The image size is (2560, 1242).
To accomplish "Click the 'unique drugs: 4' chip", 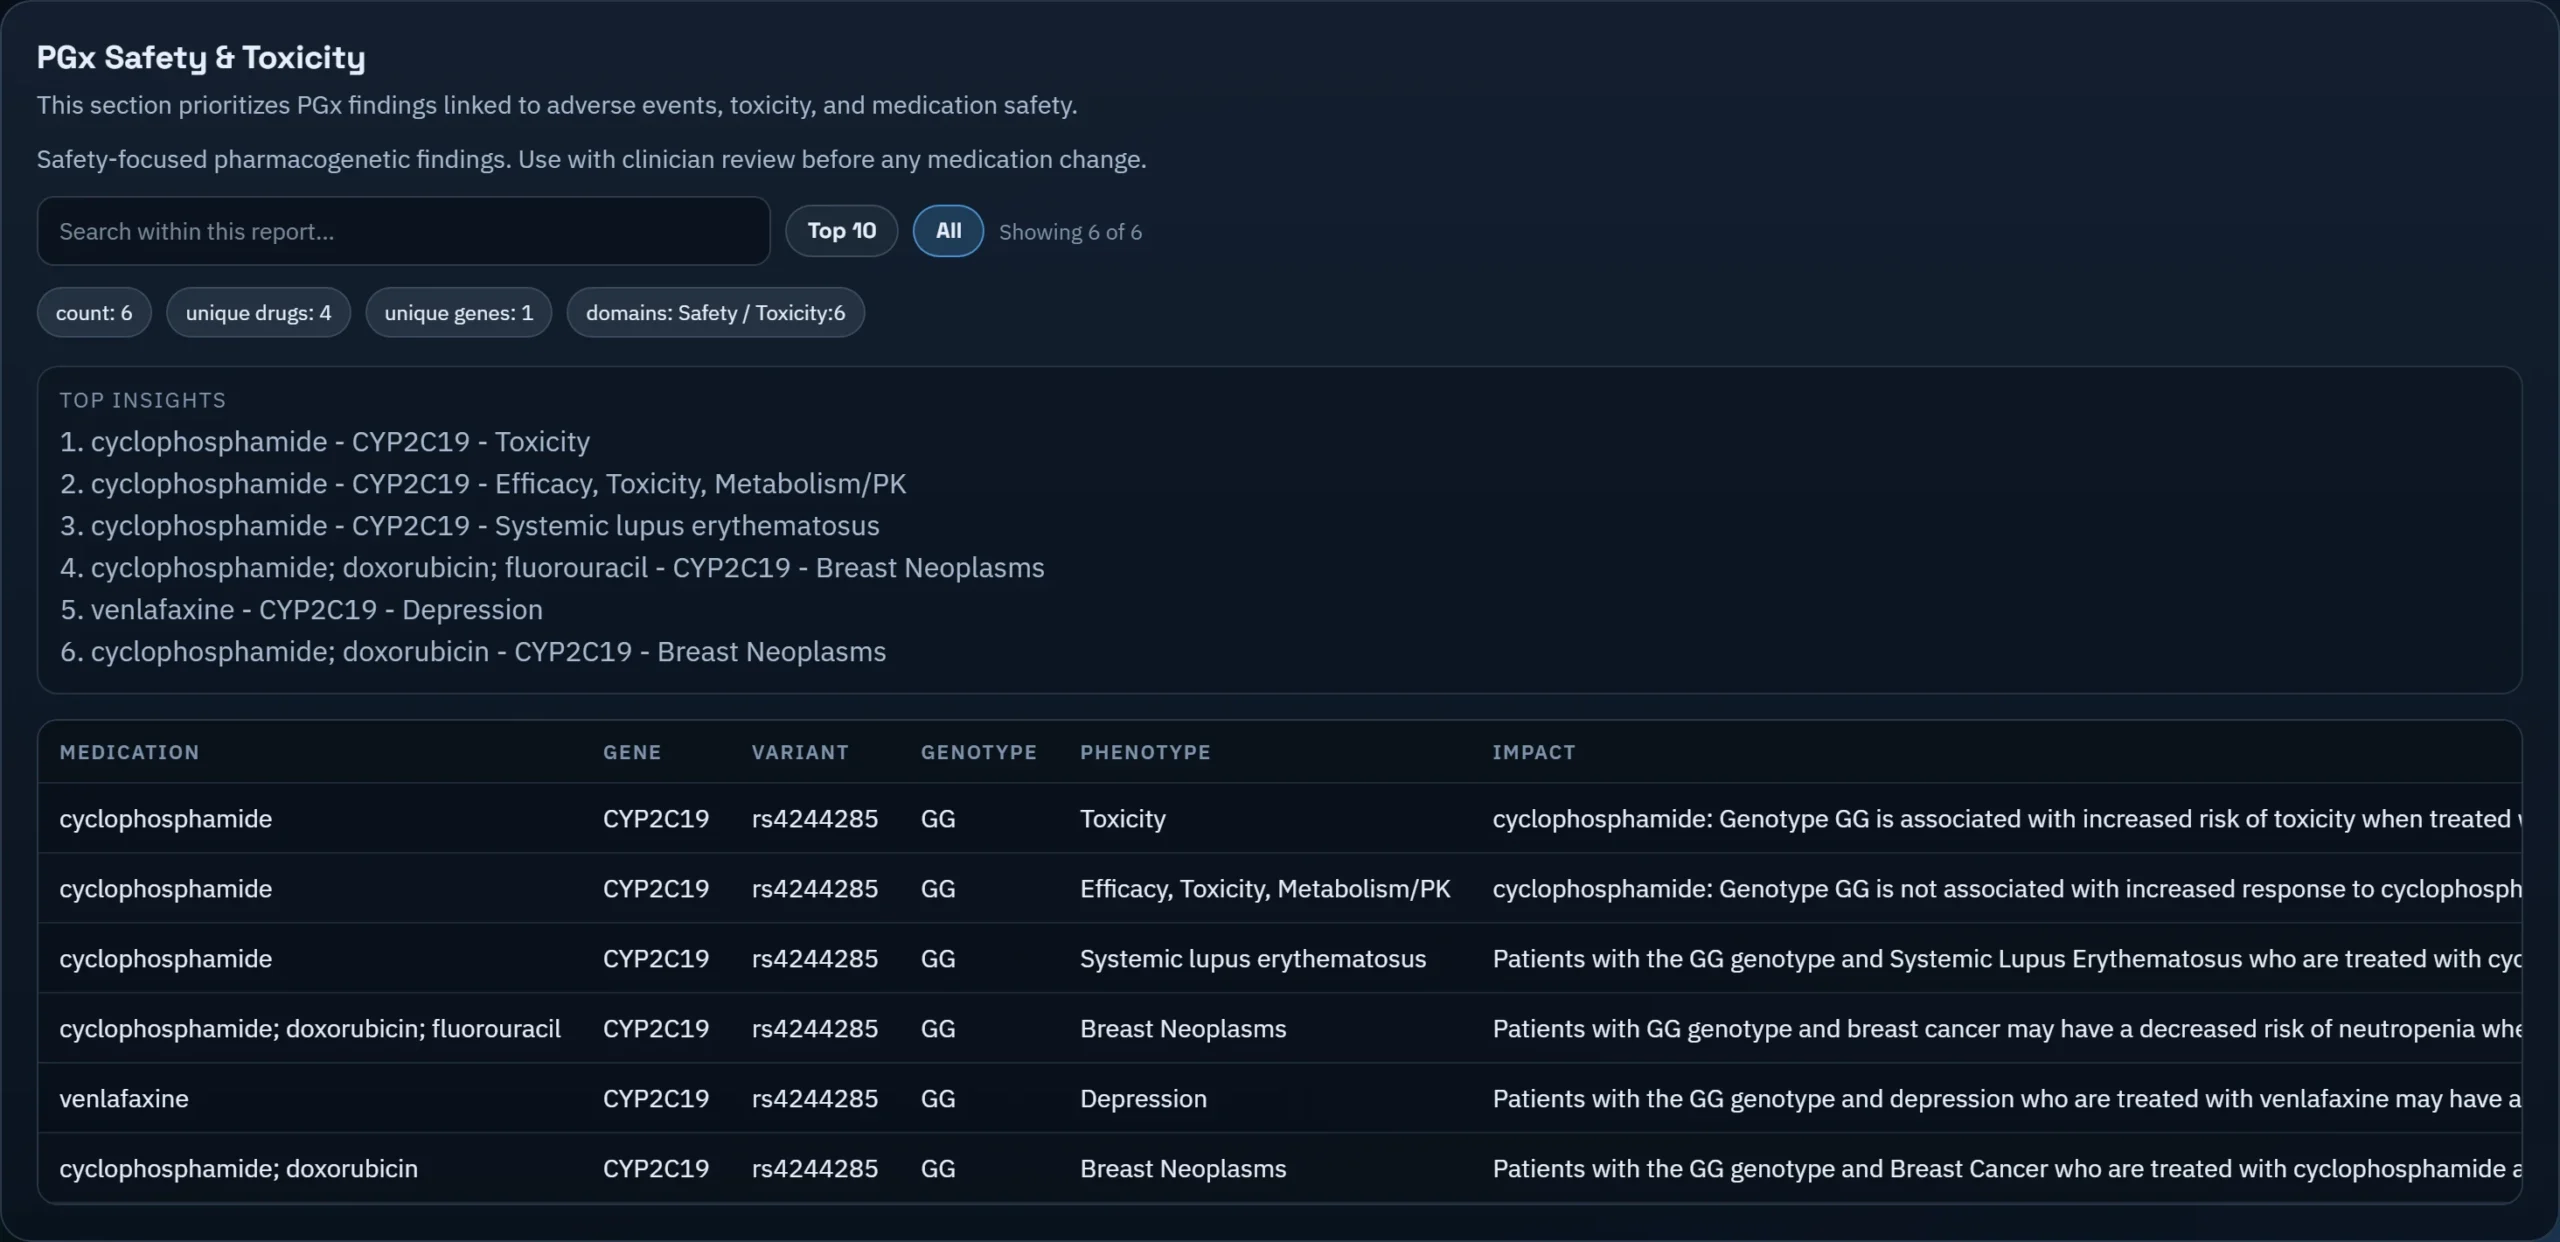I will (x=258, y=313).
